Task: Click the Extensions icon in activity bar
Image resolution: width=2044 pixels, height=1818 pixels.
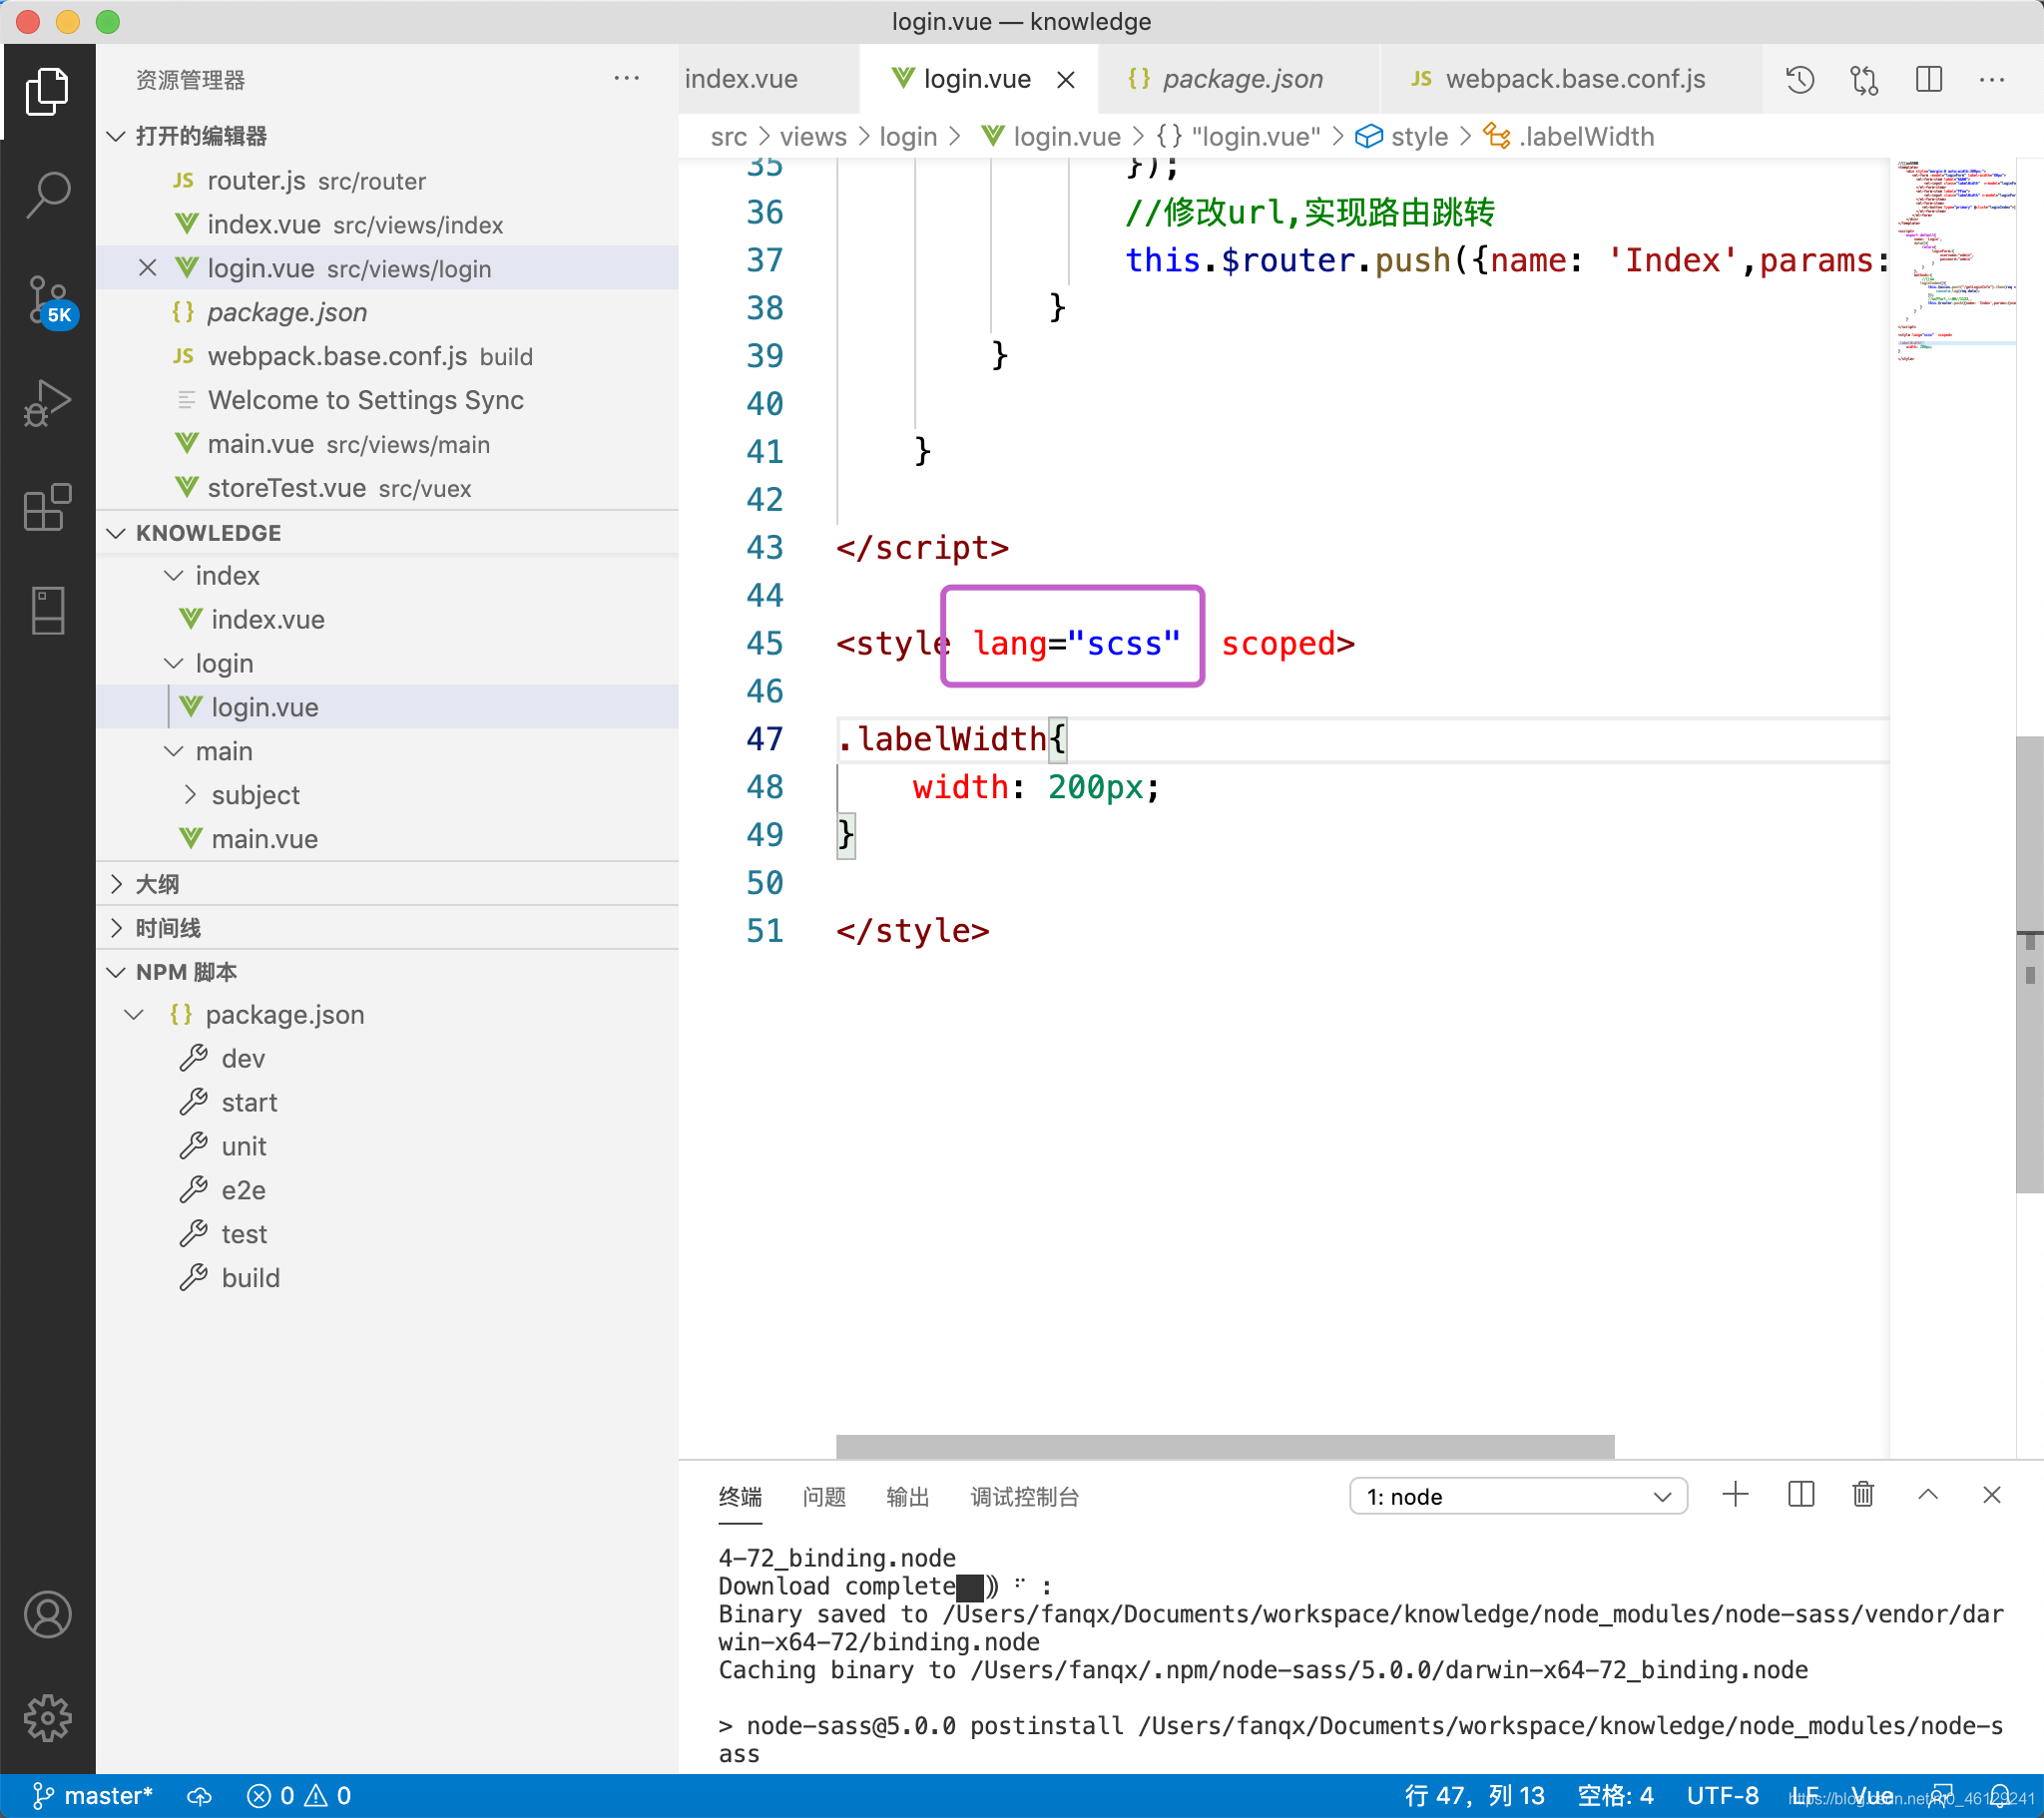Action: (x=47, y=507)
